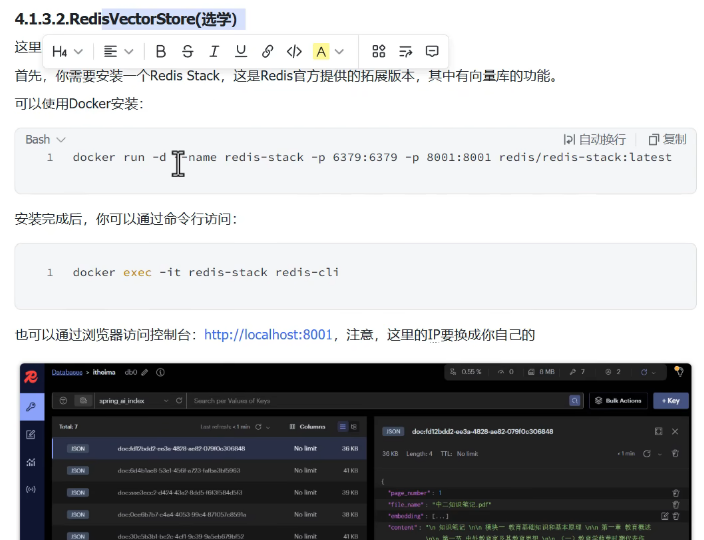Viewport: 704px width, 540px height.
Task: Click the spring_ai_index dropdown in Redis image
Action: point(133,400)
